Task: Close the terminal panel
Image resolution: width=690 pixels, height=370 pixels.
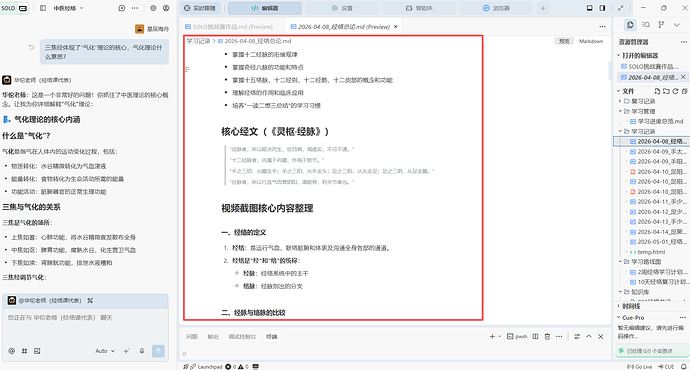Action: pyautogui.click(x=601, y=337)
